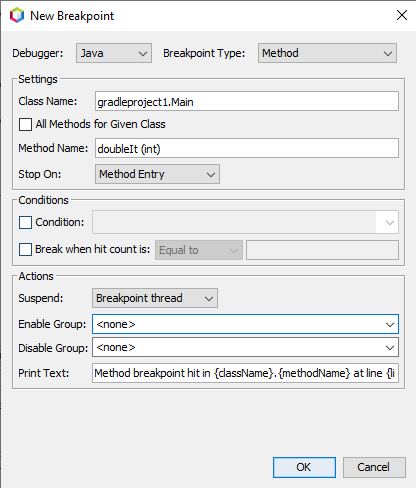Click the Method Name input field
This screenshot has width=416, height=488.
[x=247, y=148]
